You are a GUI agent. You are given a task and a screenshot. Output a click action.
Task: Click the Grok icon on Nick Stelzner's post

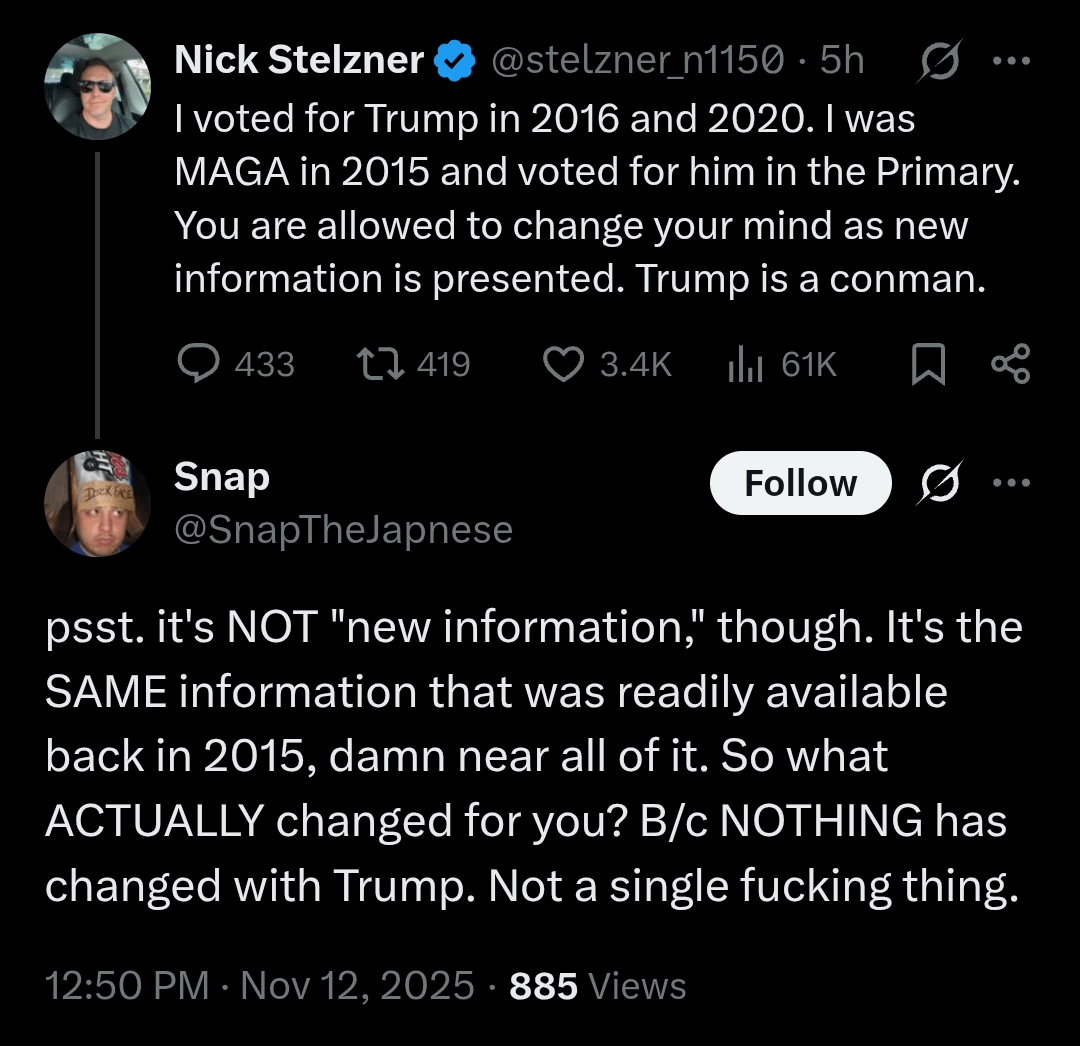pyautogui.click(x=938, y=61)
